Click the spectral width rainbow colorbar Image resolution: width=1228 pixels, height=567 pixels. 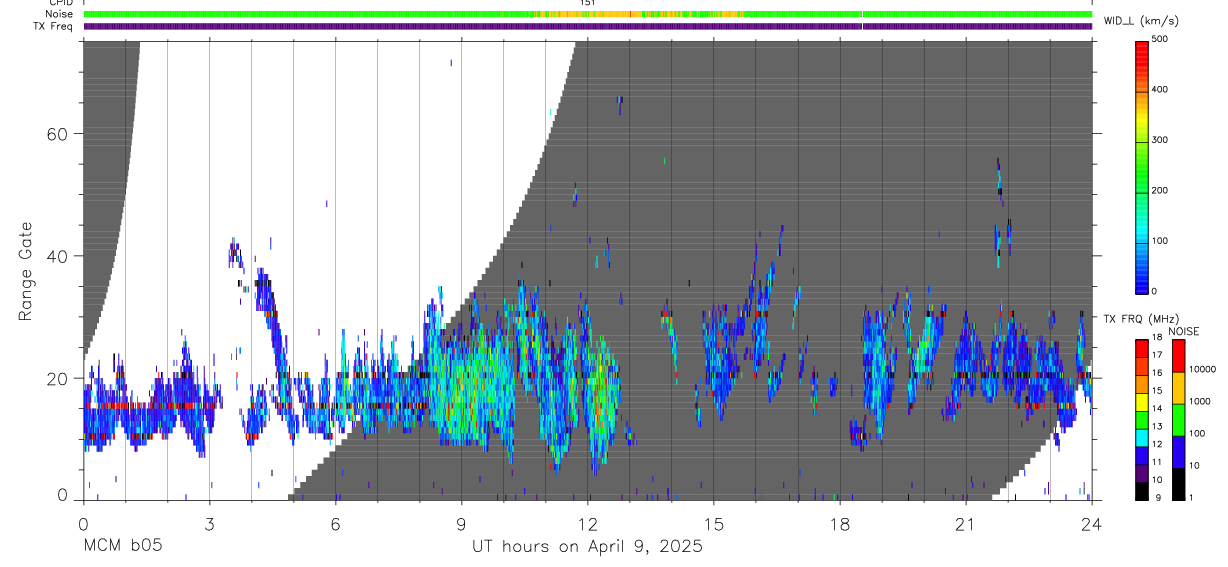click(1142, 166)
